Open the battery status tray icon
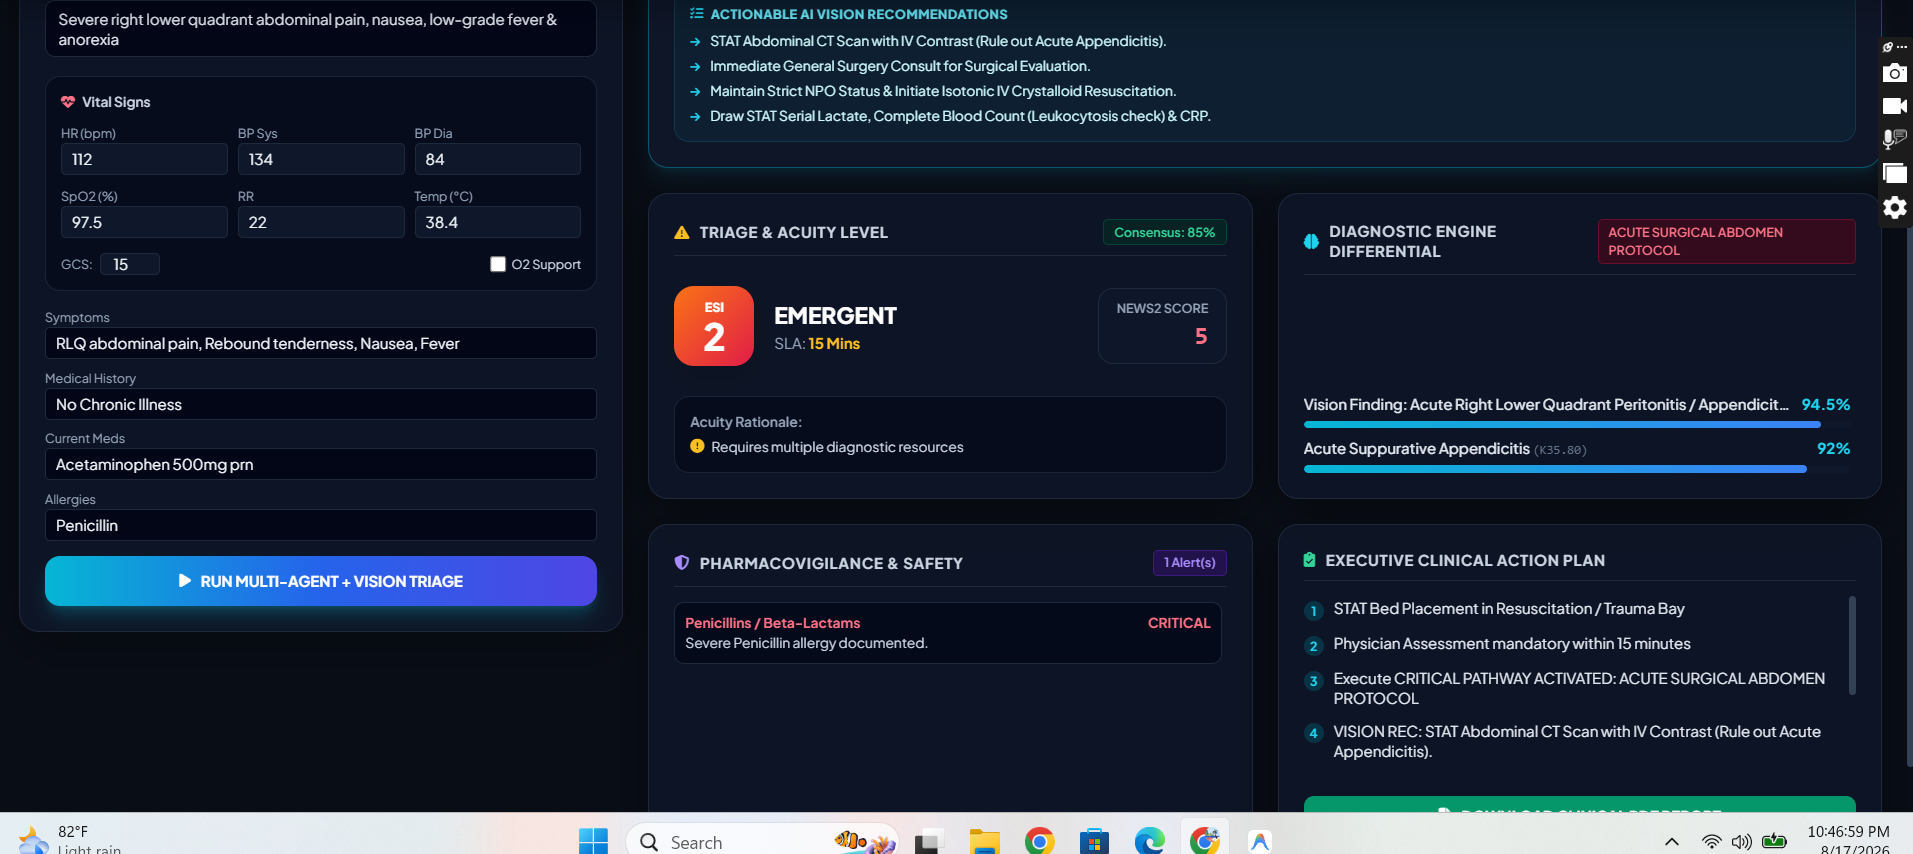 tap(1774, 841)
